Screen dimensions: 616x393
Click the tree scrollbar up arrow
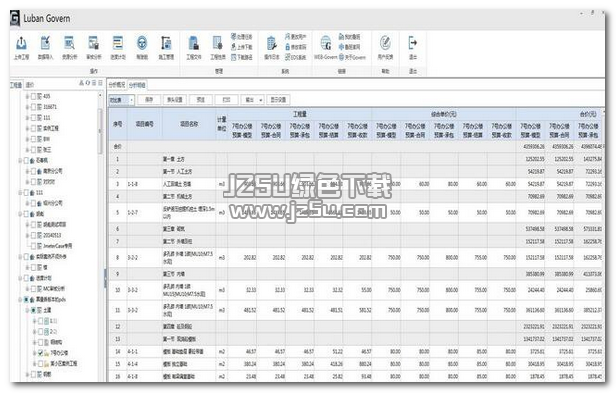click(100, 95)
